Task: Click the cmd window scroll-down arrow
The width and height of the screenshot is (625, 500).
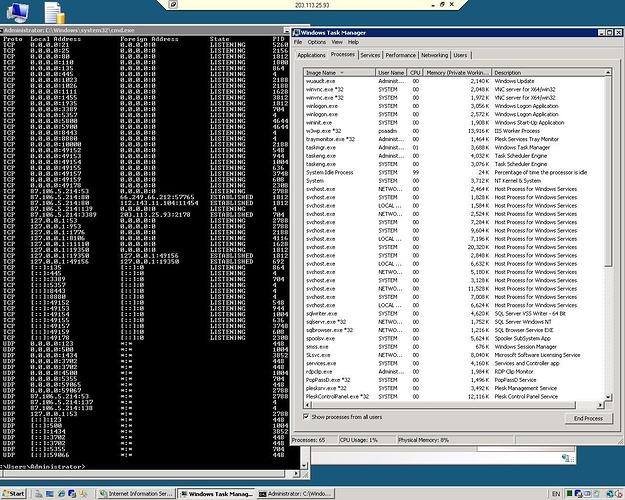Action: pos(305,465)
